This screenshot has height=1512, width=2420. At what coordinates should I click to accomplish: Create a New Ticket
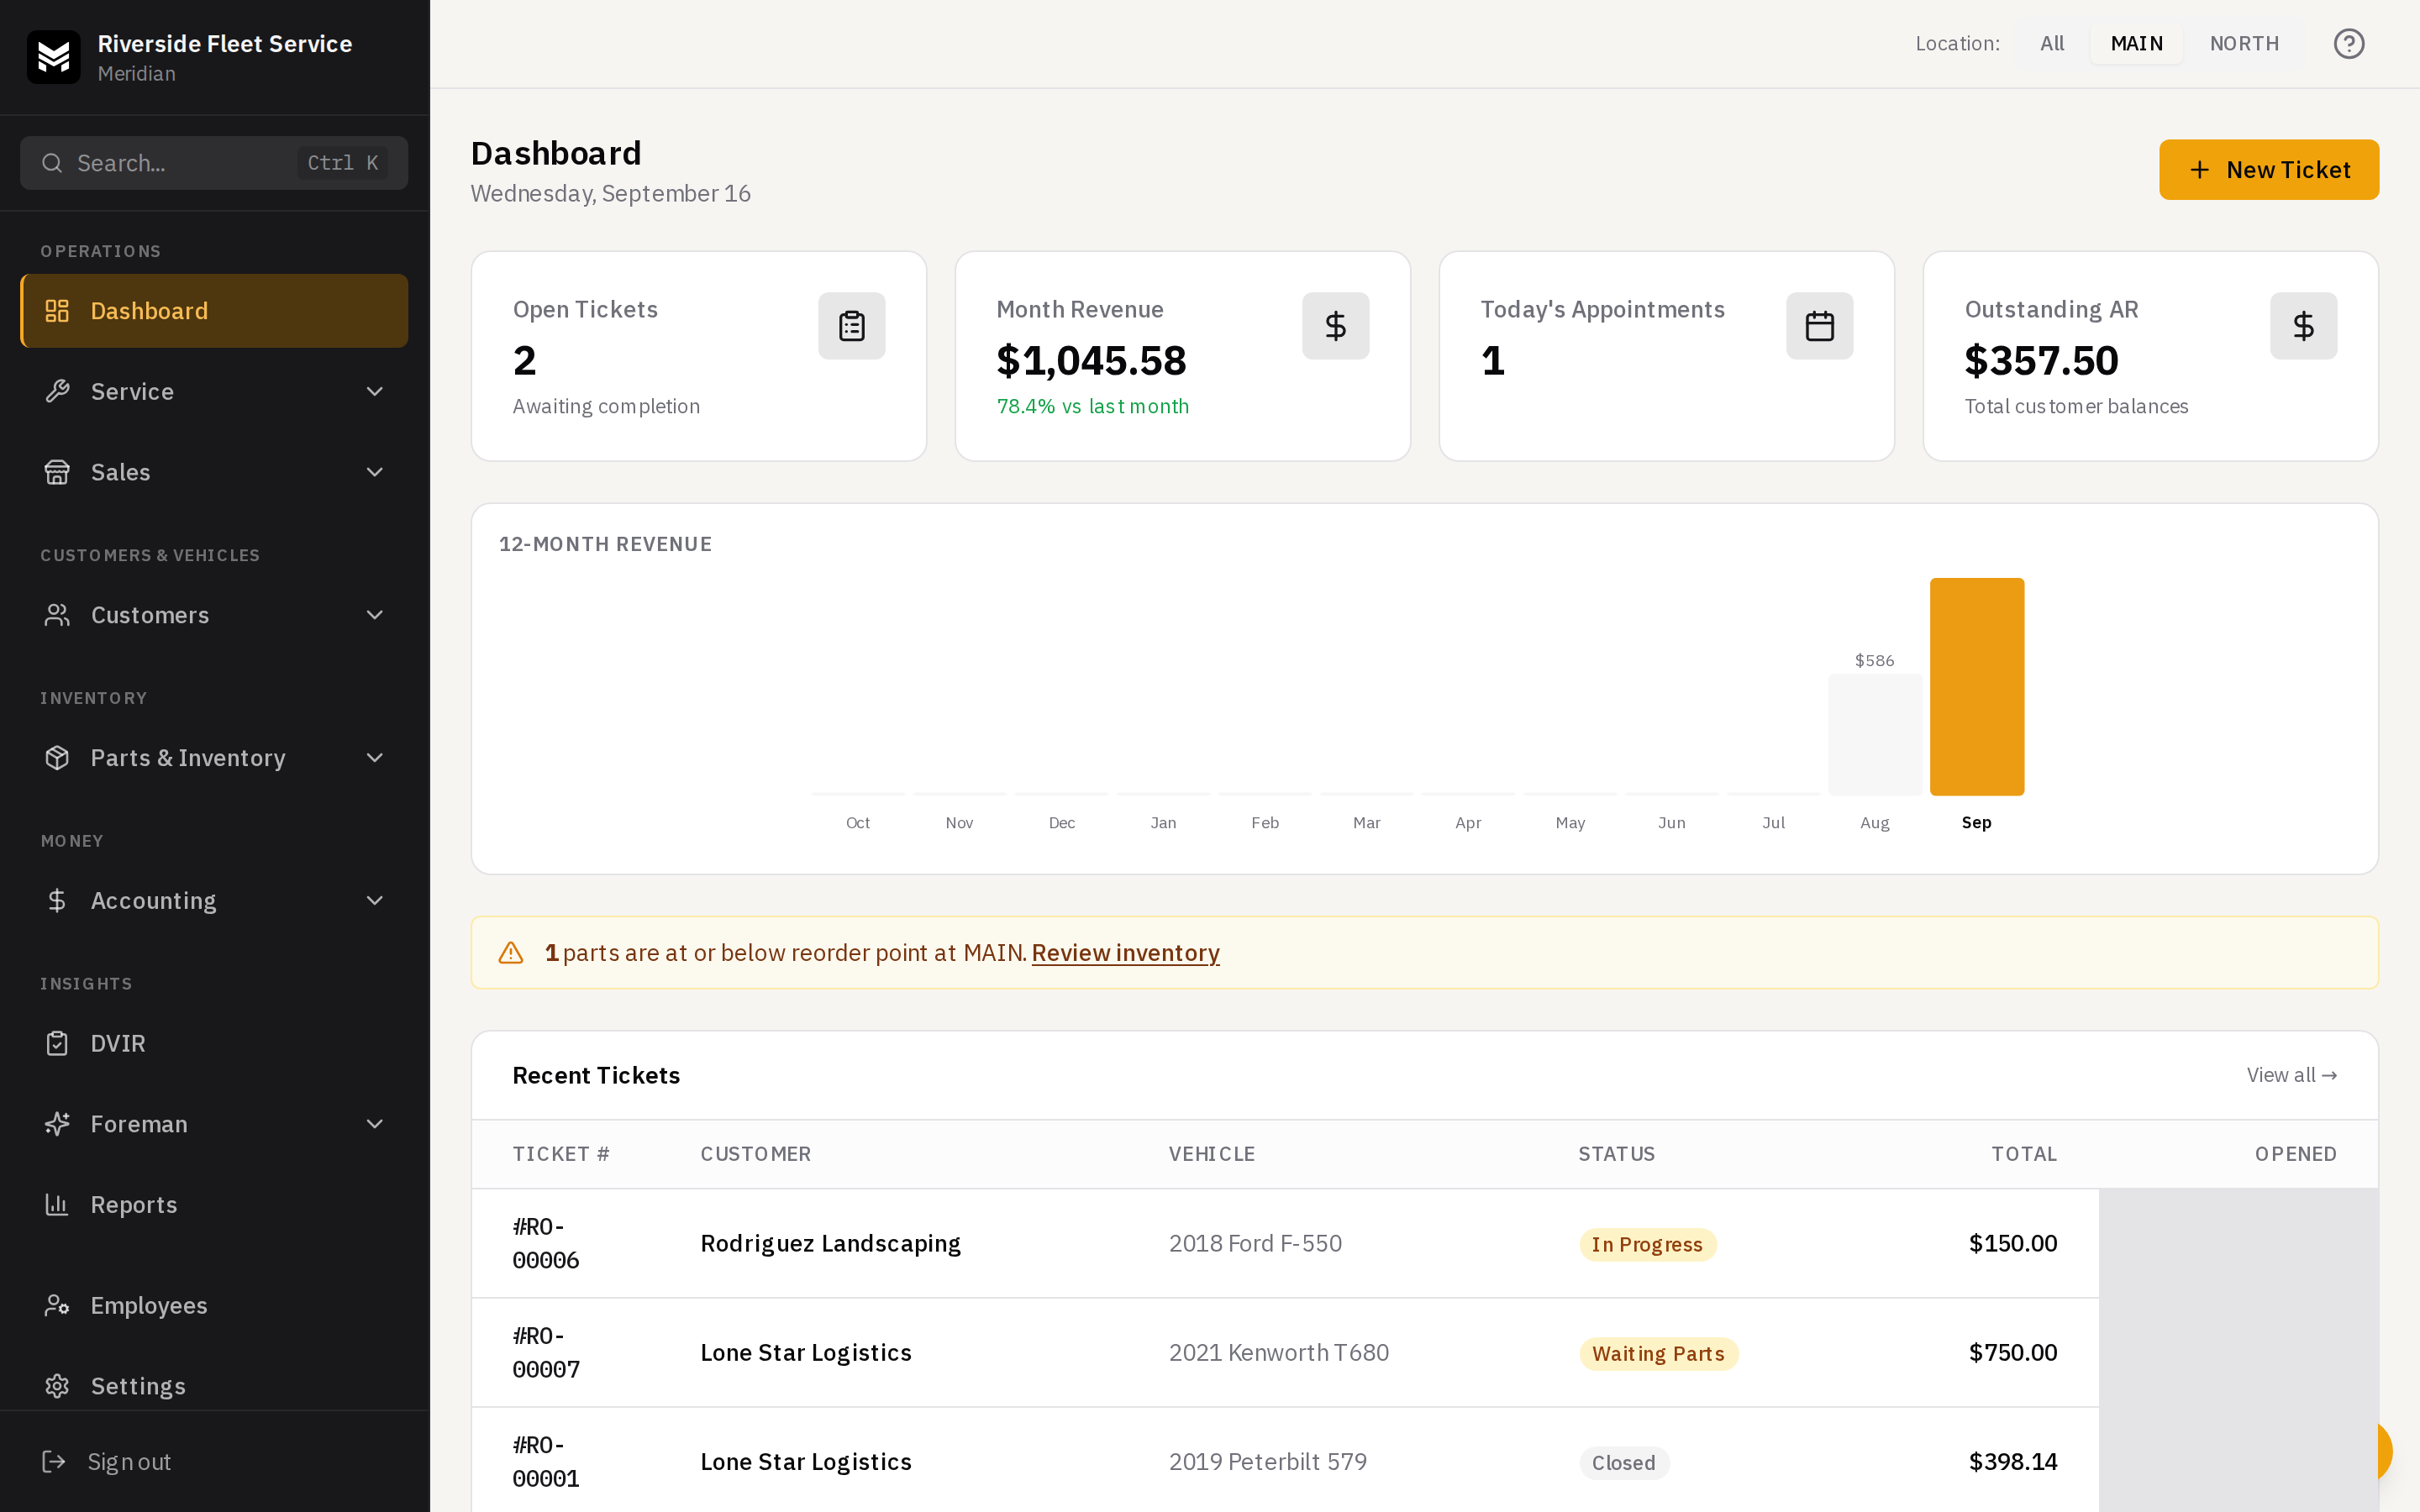2269,170
